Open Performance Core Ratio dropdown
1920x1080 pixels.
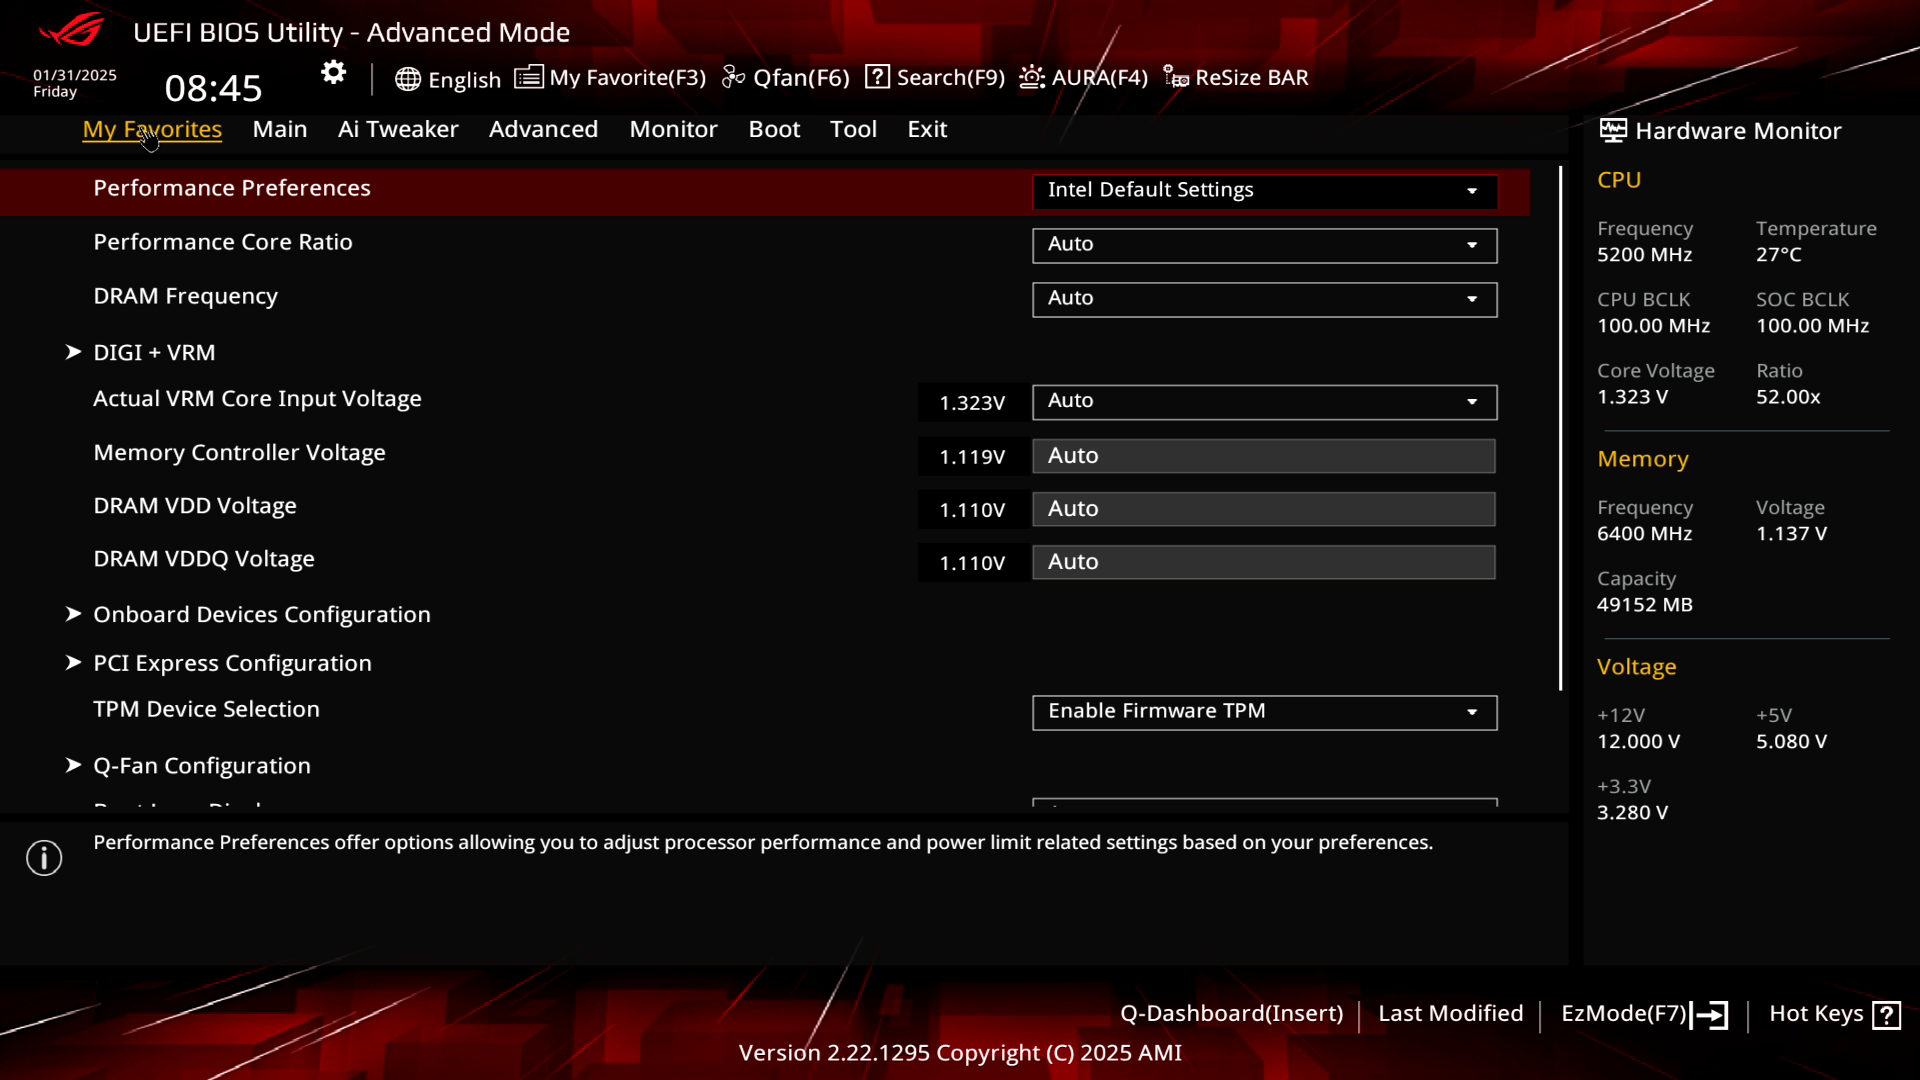[x=1264, y=245]
